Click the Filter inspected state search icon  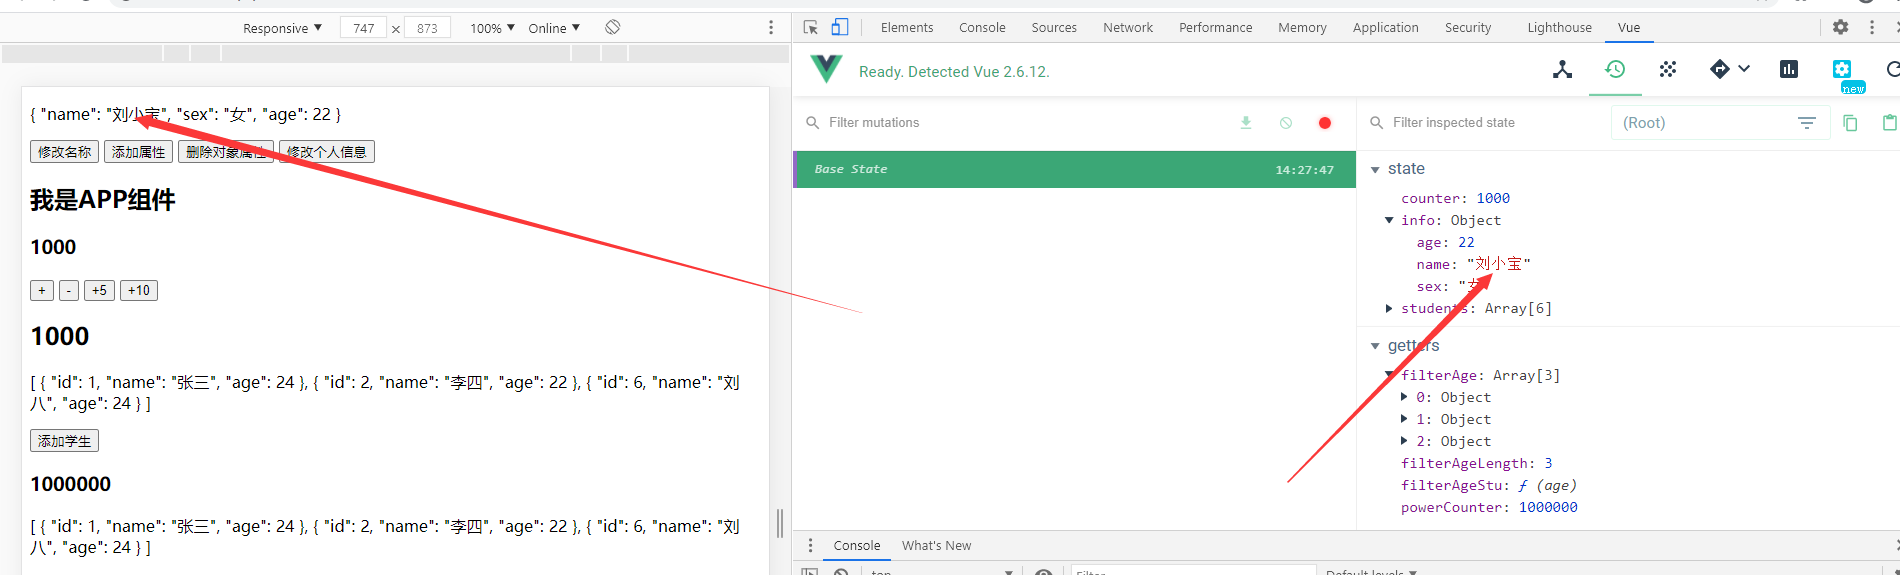(1376, 123)
